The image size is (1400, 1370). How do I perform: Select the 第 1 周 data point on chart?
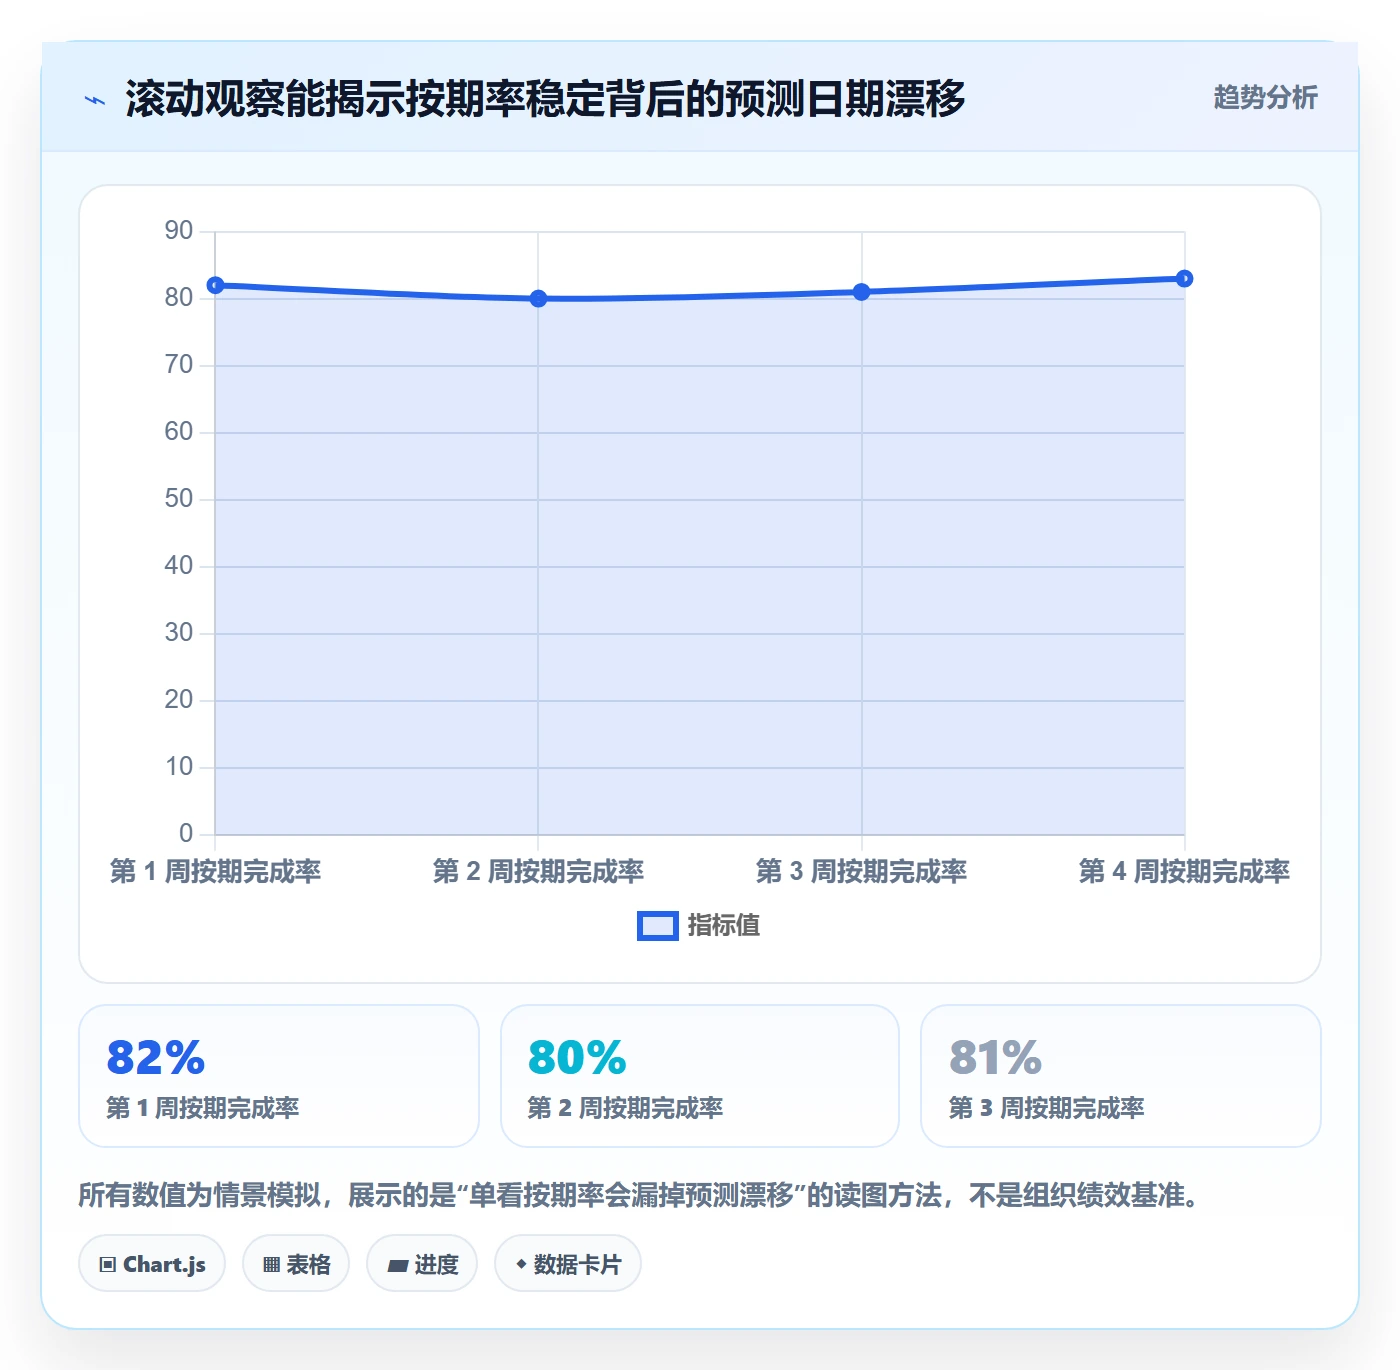(x=215, y=285)
